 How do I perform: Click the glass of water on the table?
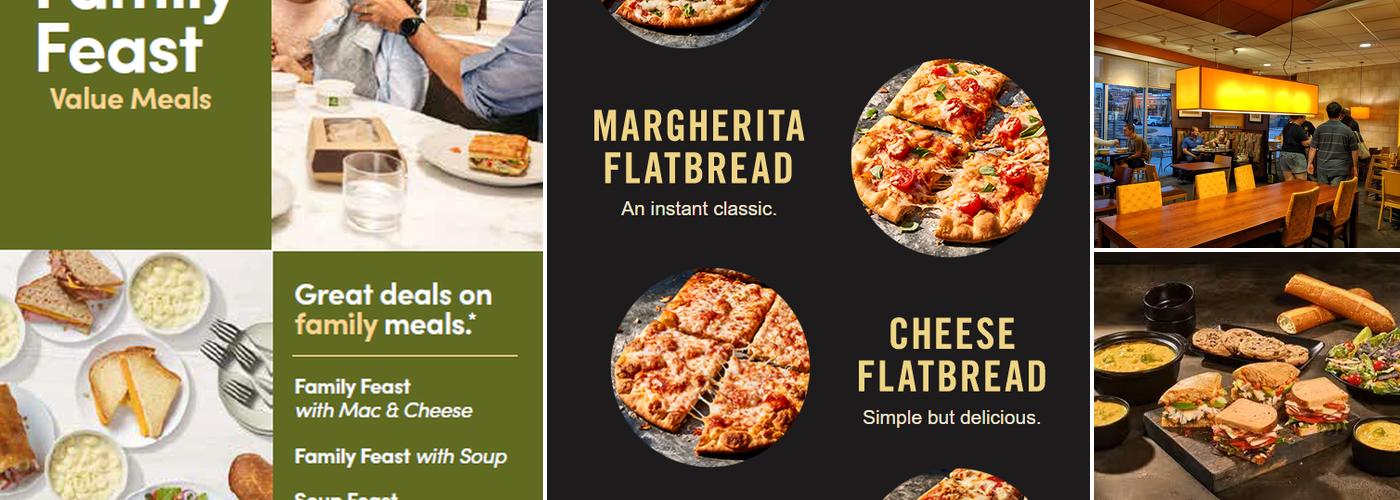[374, 191]
